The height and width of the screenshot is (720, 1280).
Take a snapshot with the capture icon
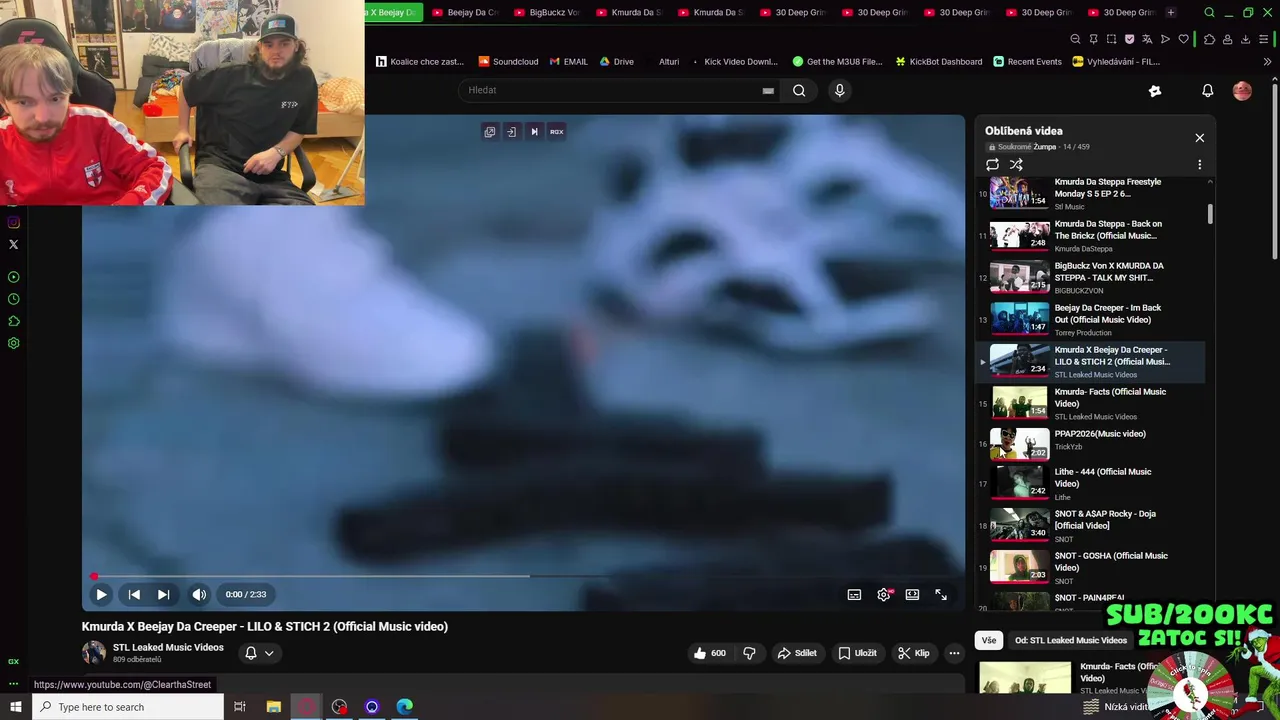point(1111,39)
